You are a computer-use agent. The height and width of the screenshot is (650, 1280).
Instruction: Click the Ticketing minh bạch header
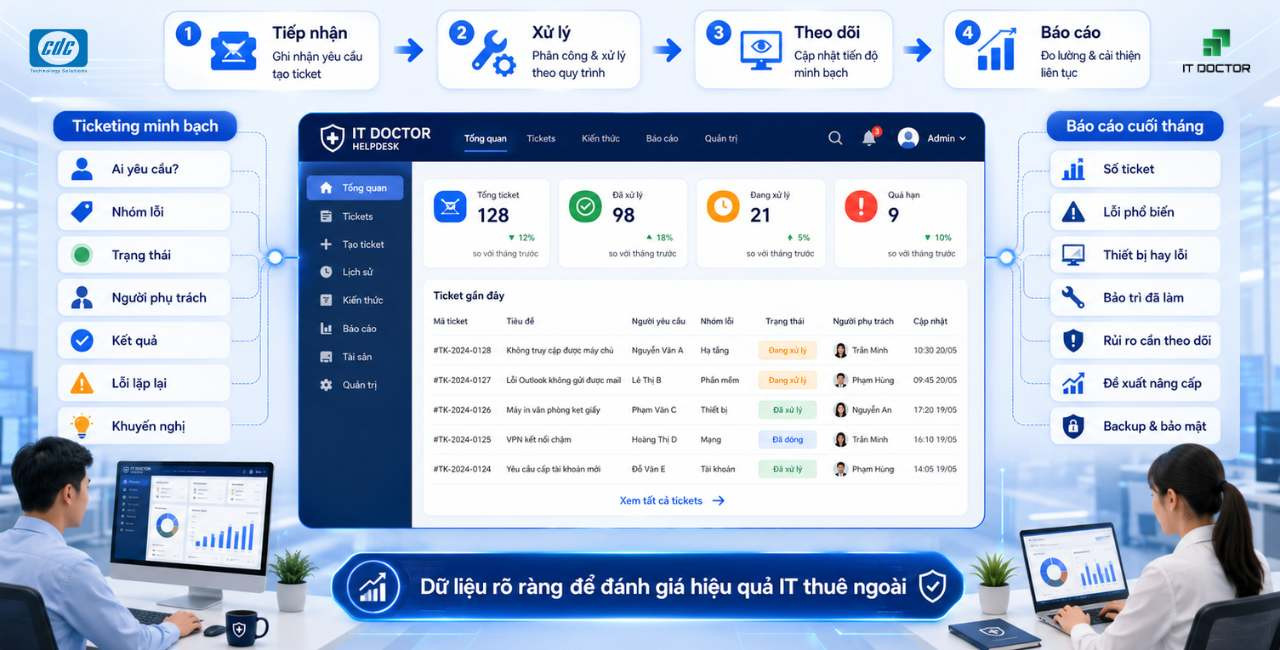point(145,126)
